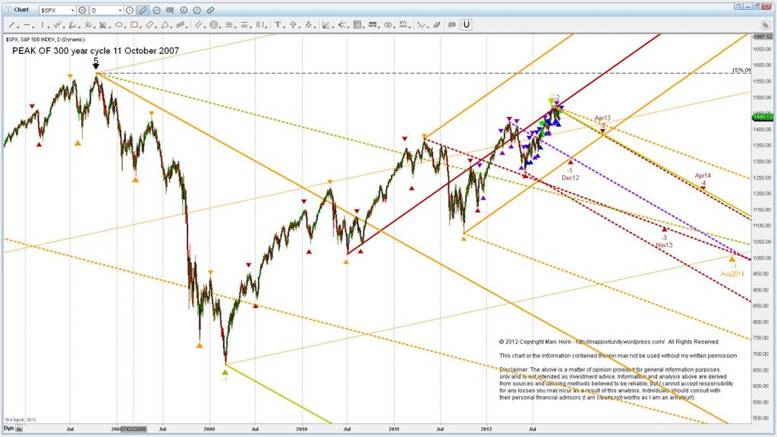Select the down arrow marker tool
777x437 pixels.
(309, 25)
